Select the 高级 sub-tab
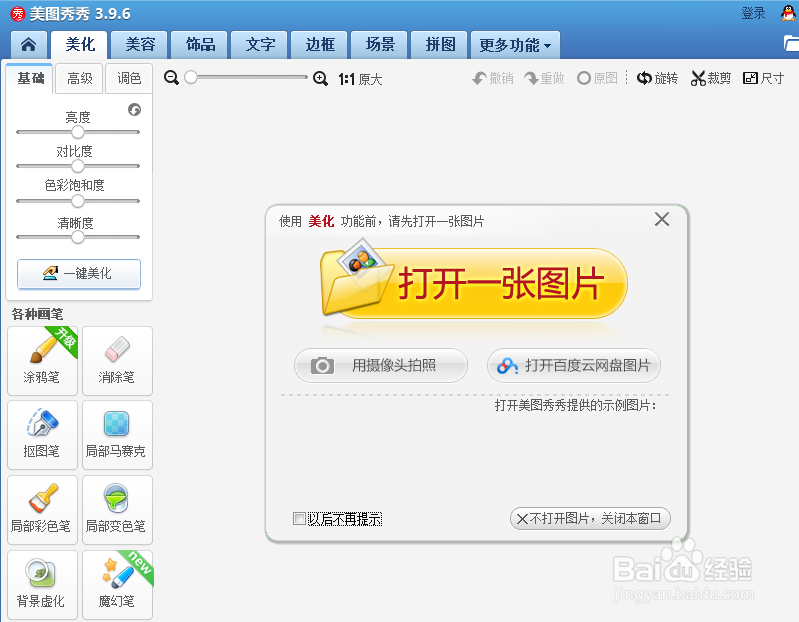 click(x=79, y=78)
